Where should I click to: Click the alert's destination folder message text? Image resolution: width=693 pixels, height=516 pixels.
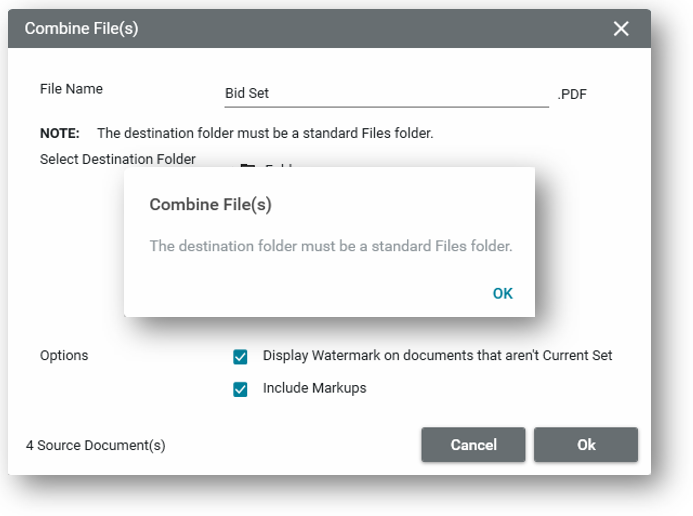point(330,245)
